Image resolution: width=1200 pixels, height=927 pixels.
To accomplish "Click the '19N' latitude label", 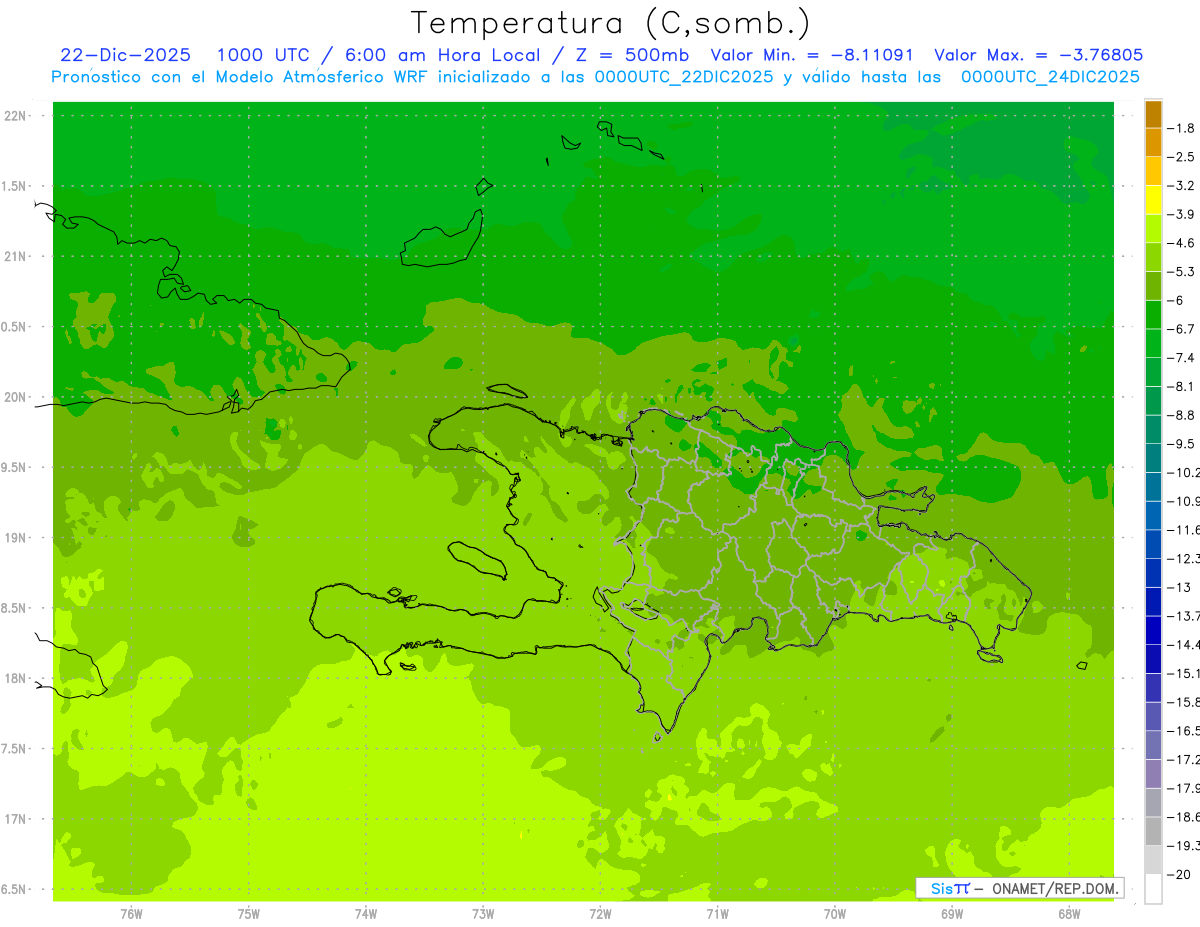I will (16, 538).
